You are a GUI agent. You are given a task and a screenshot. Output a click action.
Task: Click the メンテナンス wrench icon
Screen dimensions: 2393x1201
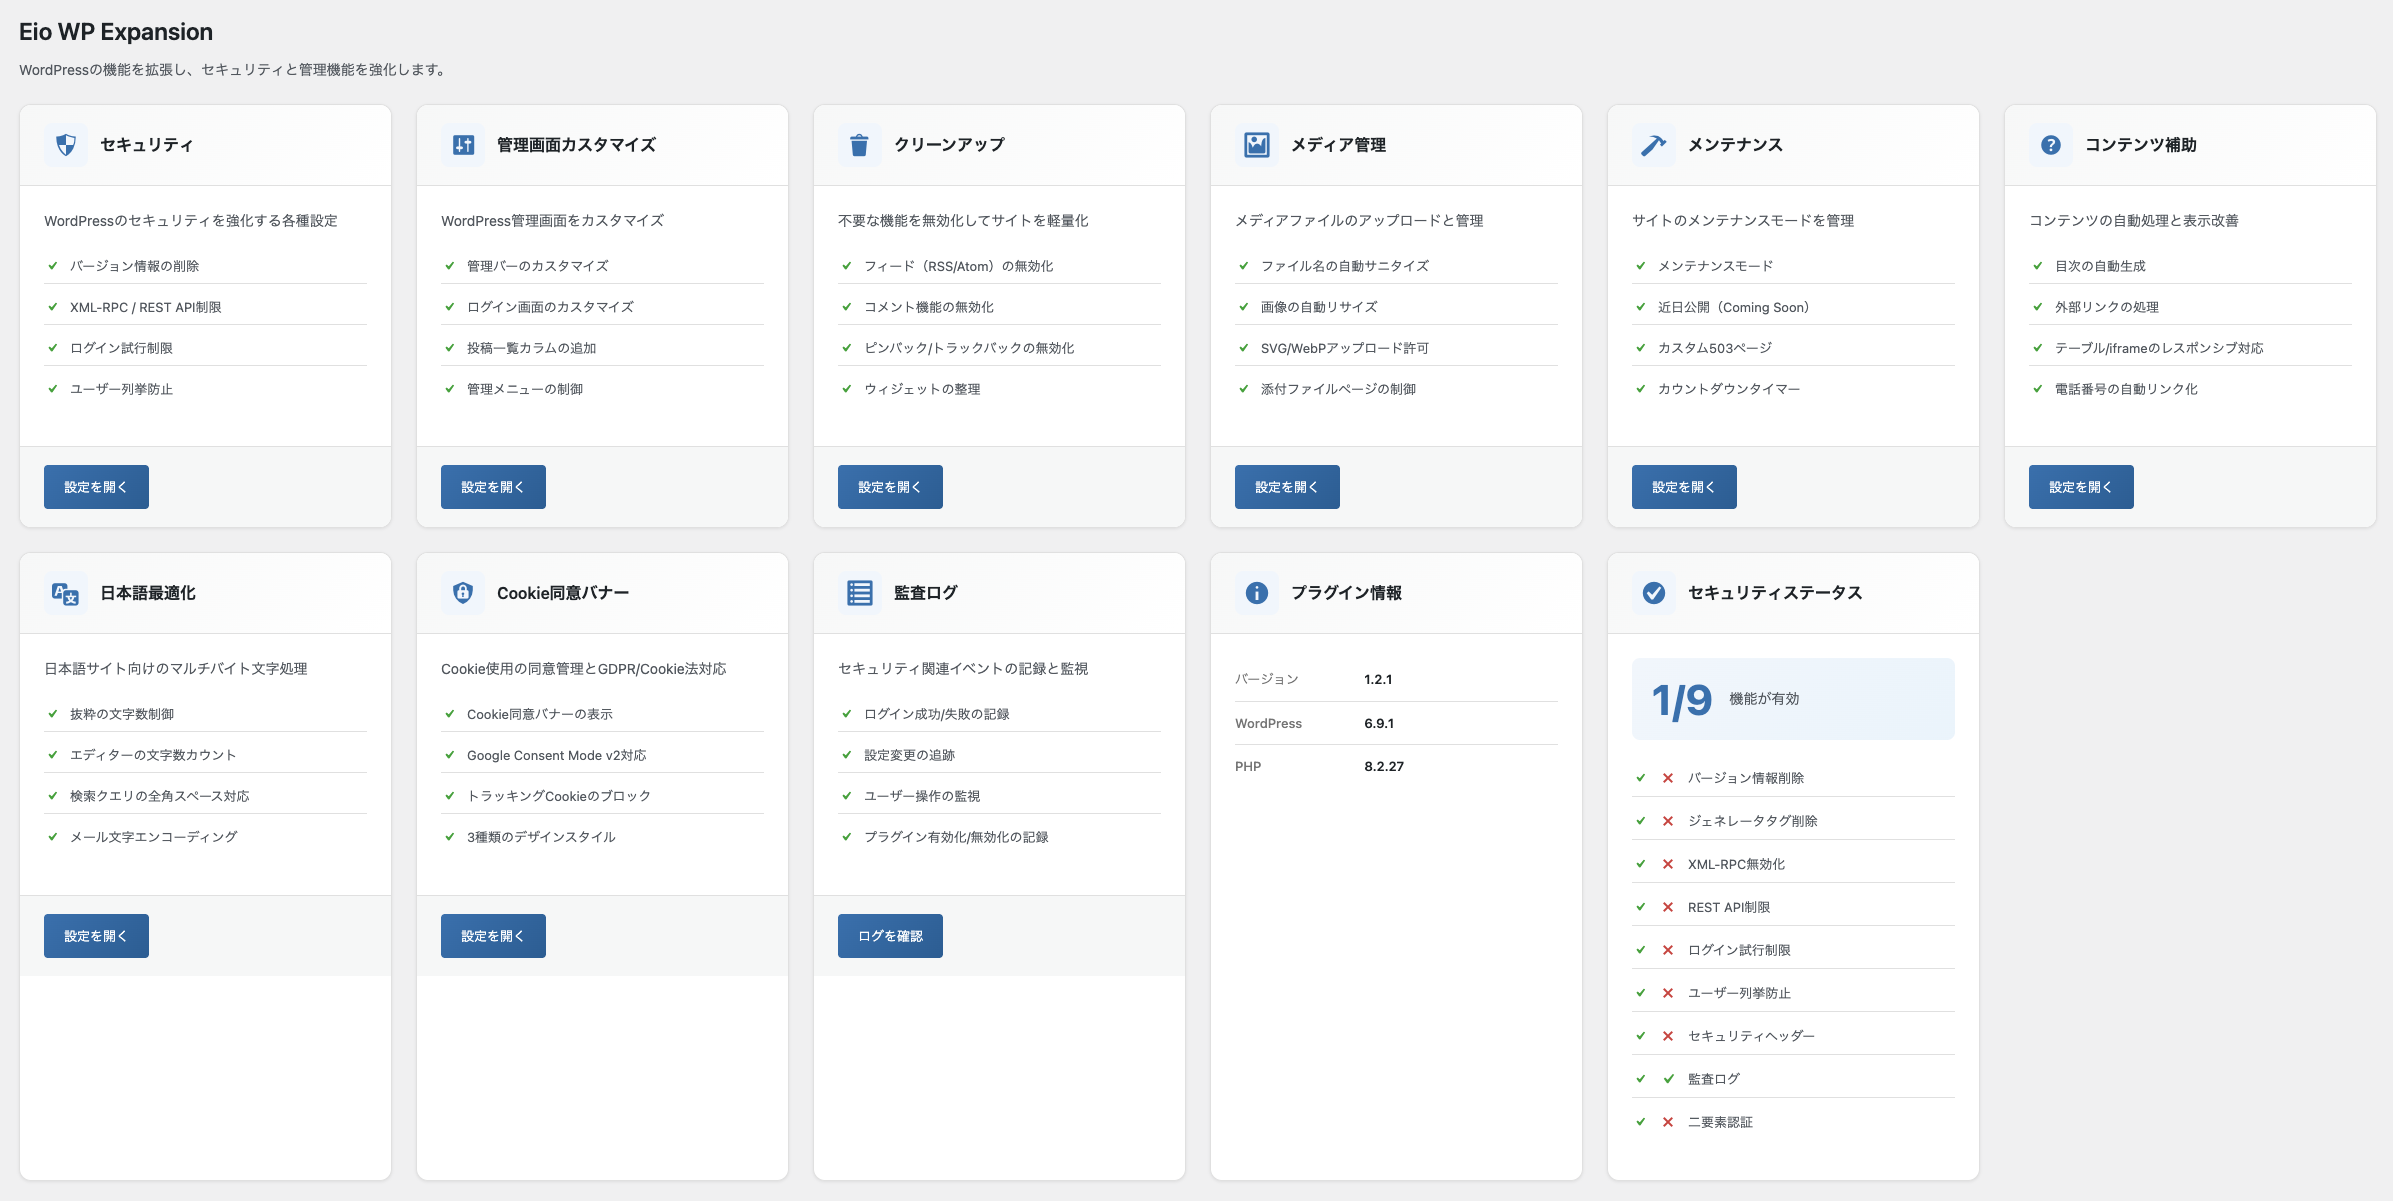pos(1652,144)
